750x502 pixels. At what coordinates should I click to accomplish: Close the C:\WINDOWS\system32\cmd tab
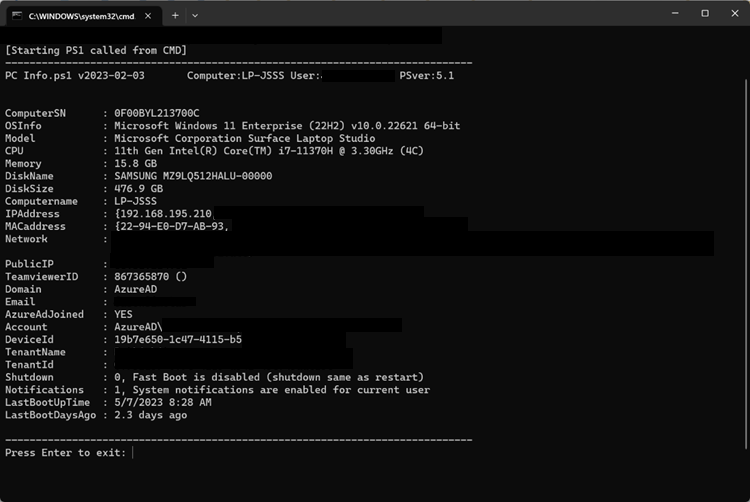(x=147, y=16)
